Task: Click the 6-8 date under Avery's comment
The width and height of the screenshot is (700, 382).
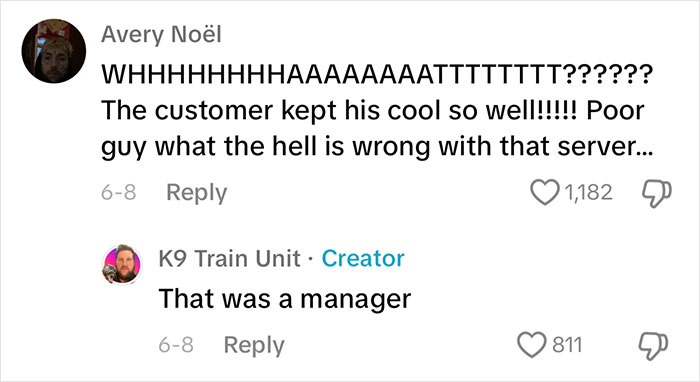Action: pyautogui.click(x=118, y=193)
